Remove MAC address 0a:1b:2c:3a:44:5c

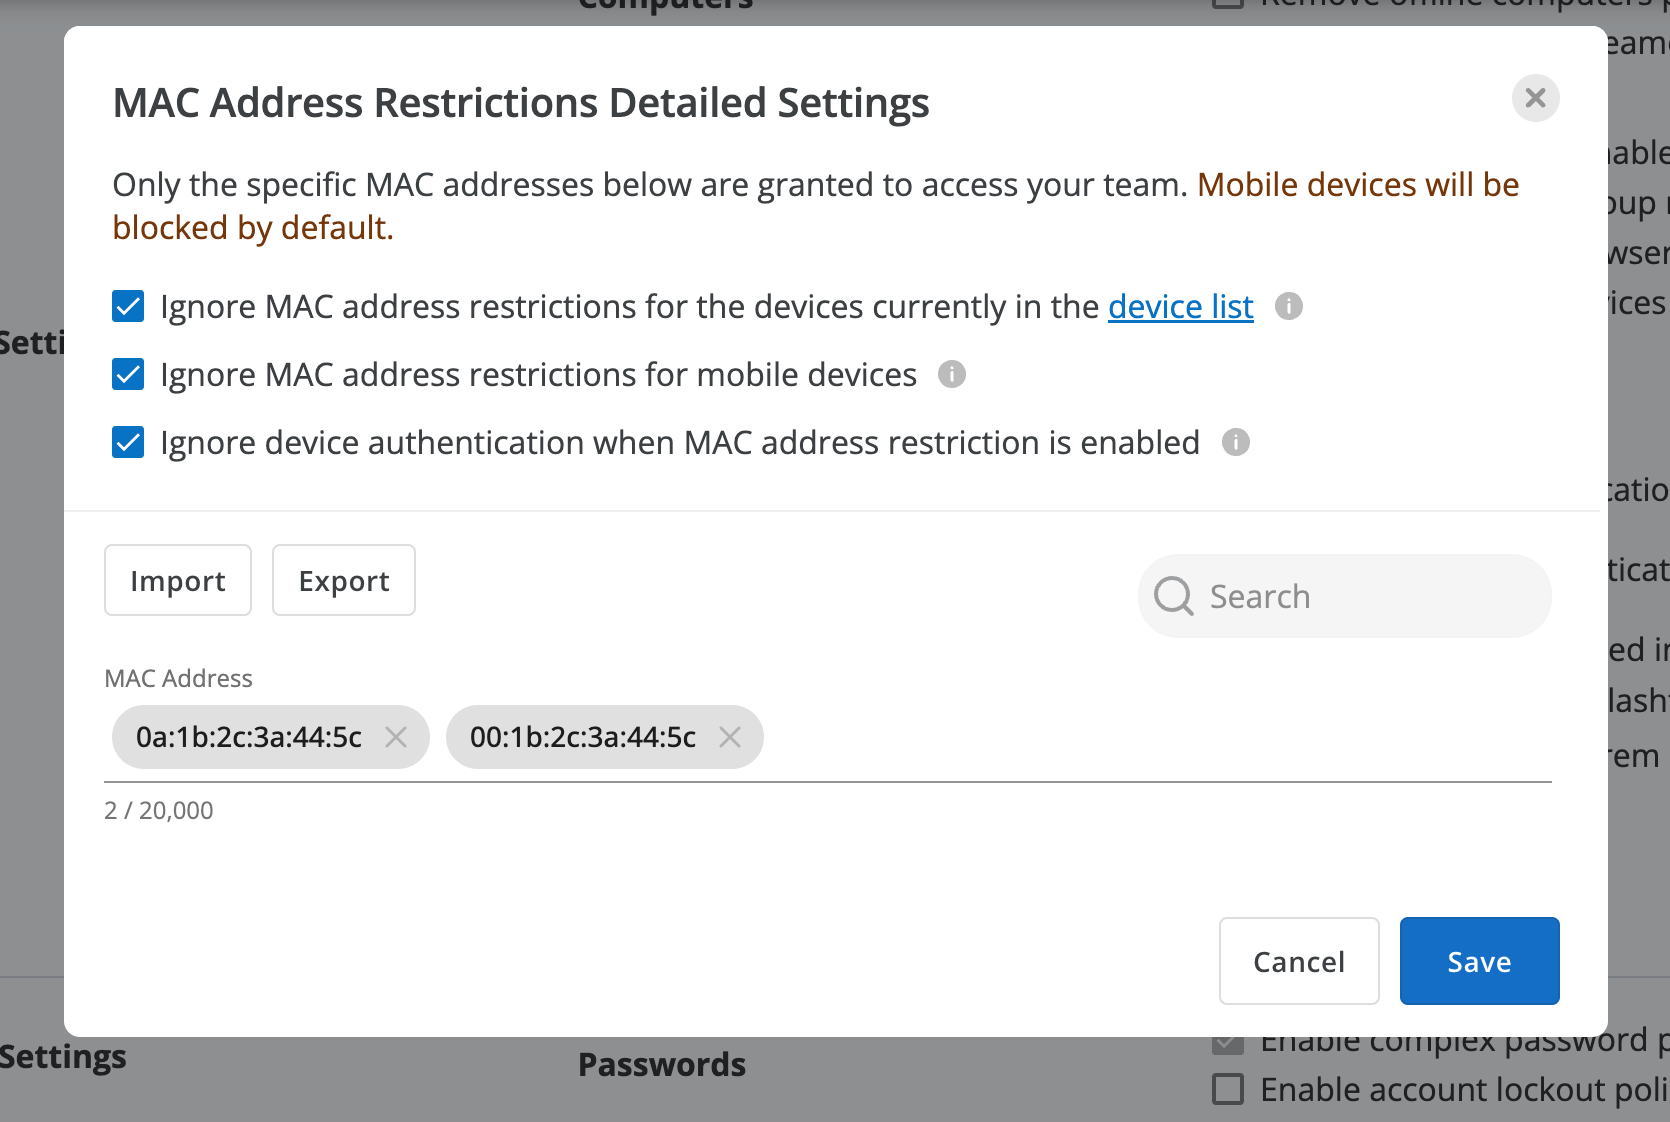tap(396, 737)
